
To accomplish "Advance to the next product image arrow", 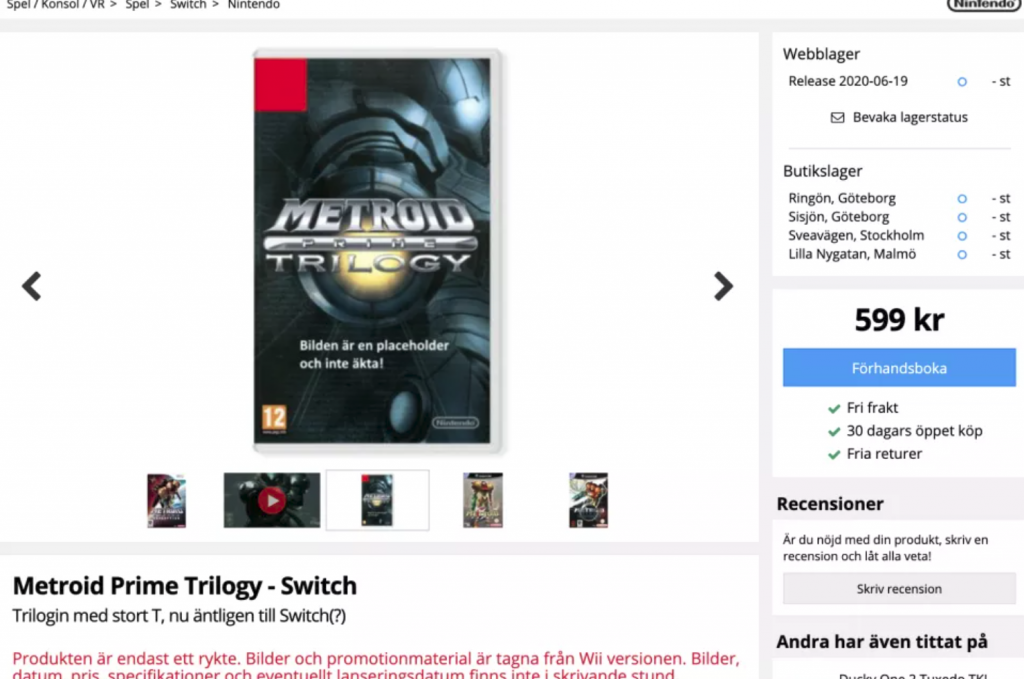I will coord(723,286).
